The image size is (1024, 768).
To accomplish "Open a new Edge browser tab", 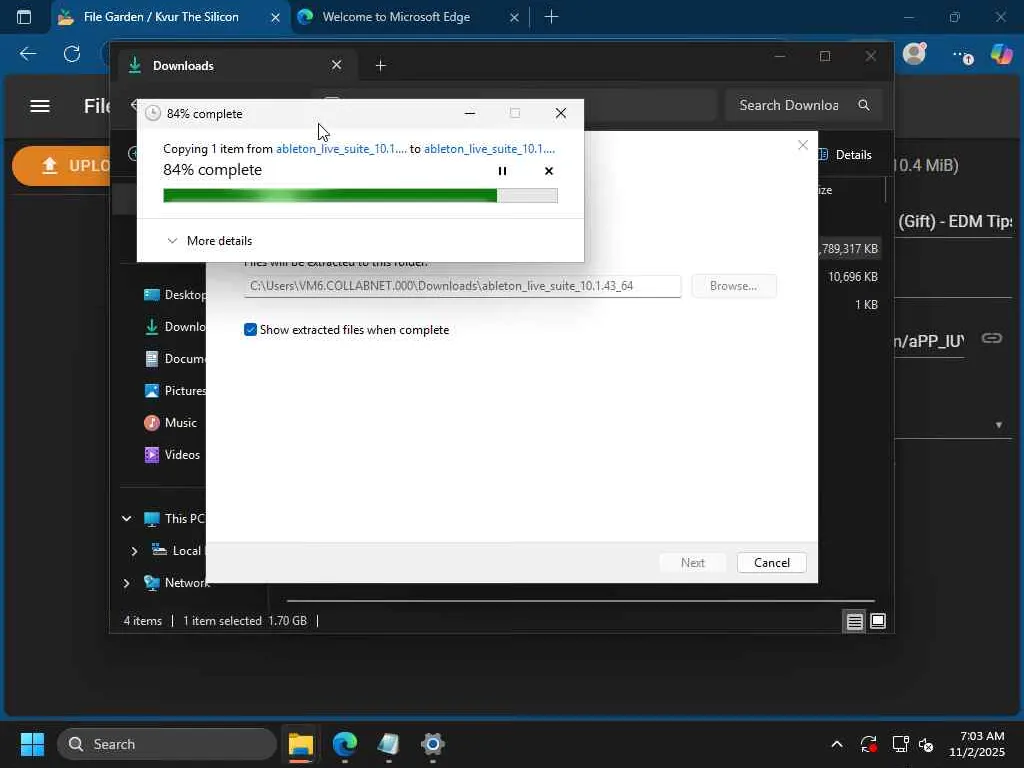I will coord(551,17).
